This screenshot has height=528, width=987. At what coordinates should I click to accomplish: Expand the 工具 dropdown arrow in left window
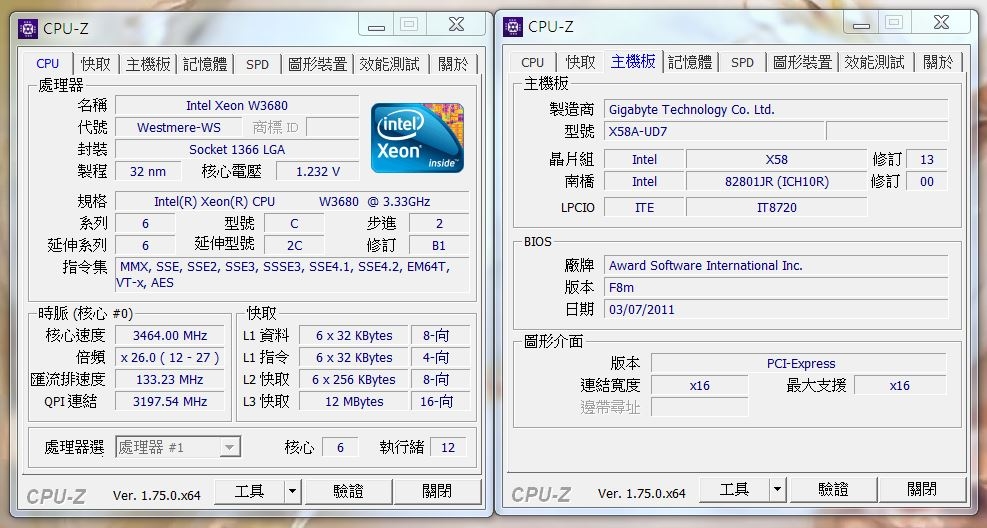point(293,491)
